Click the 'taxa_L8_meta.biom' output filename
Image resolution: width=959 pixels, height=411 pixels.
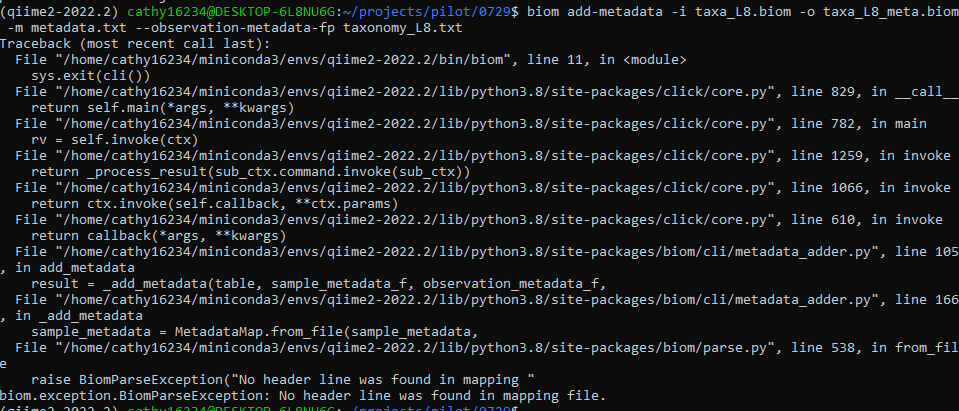click(x=890, y=12)
